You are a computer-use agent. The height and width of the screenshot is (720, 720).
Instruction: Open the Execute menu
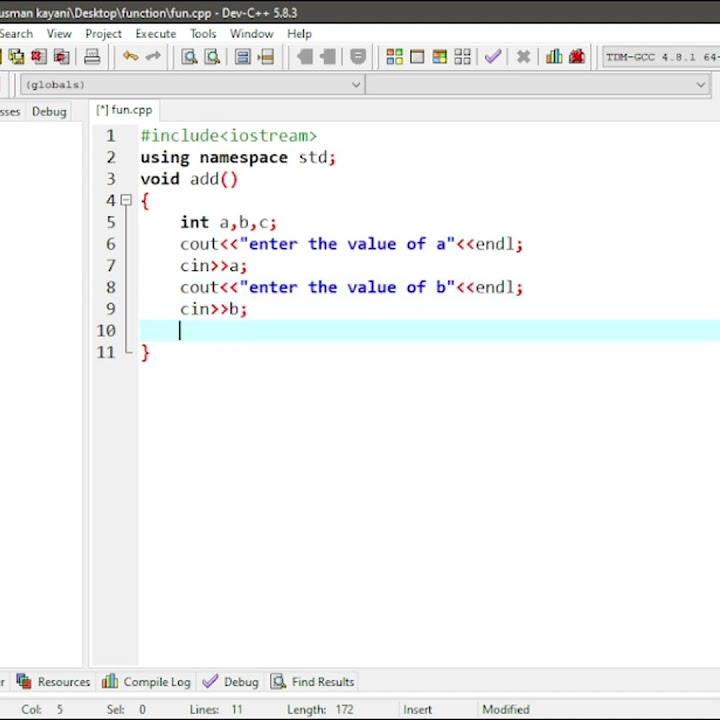156,34
